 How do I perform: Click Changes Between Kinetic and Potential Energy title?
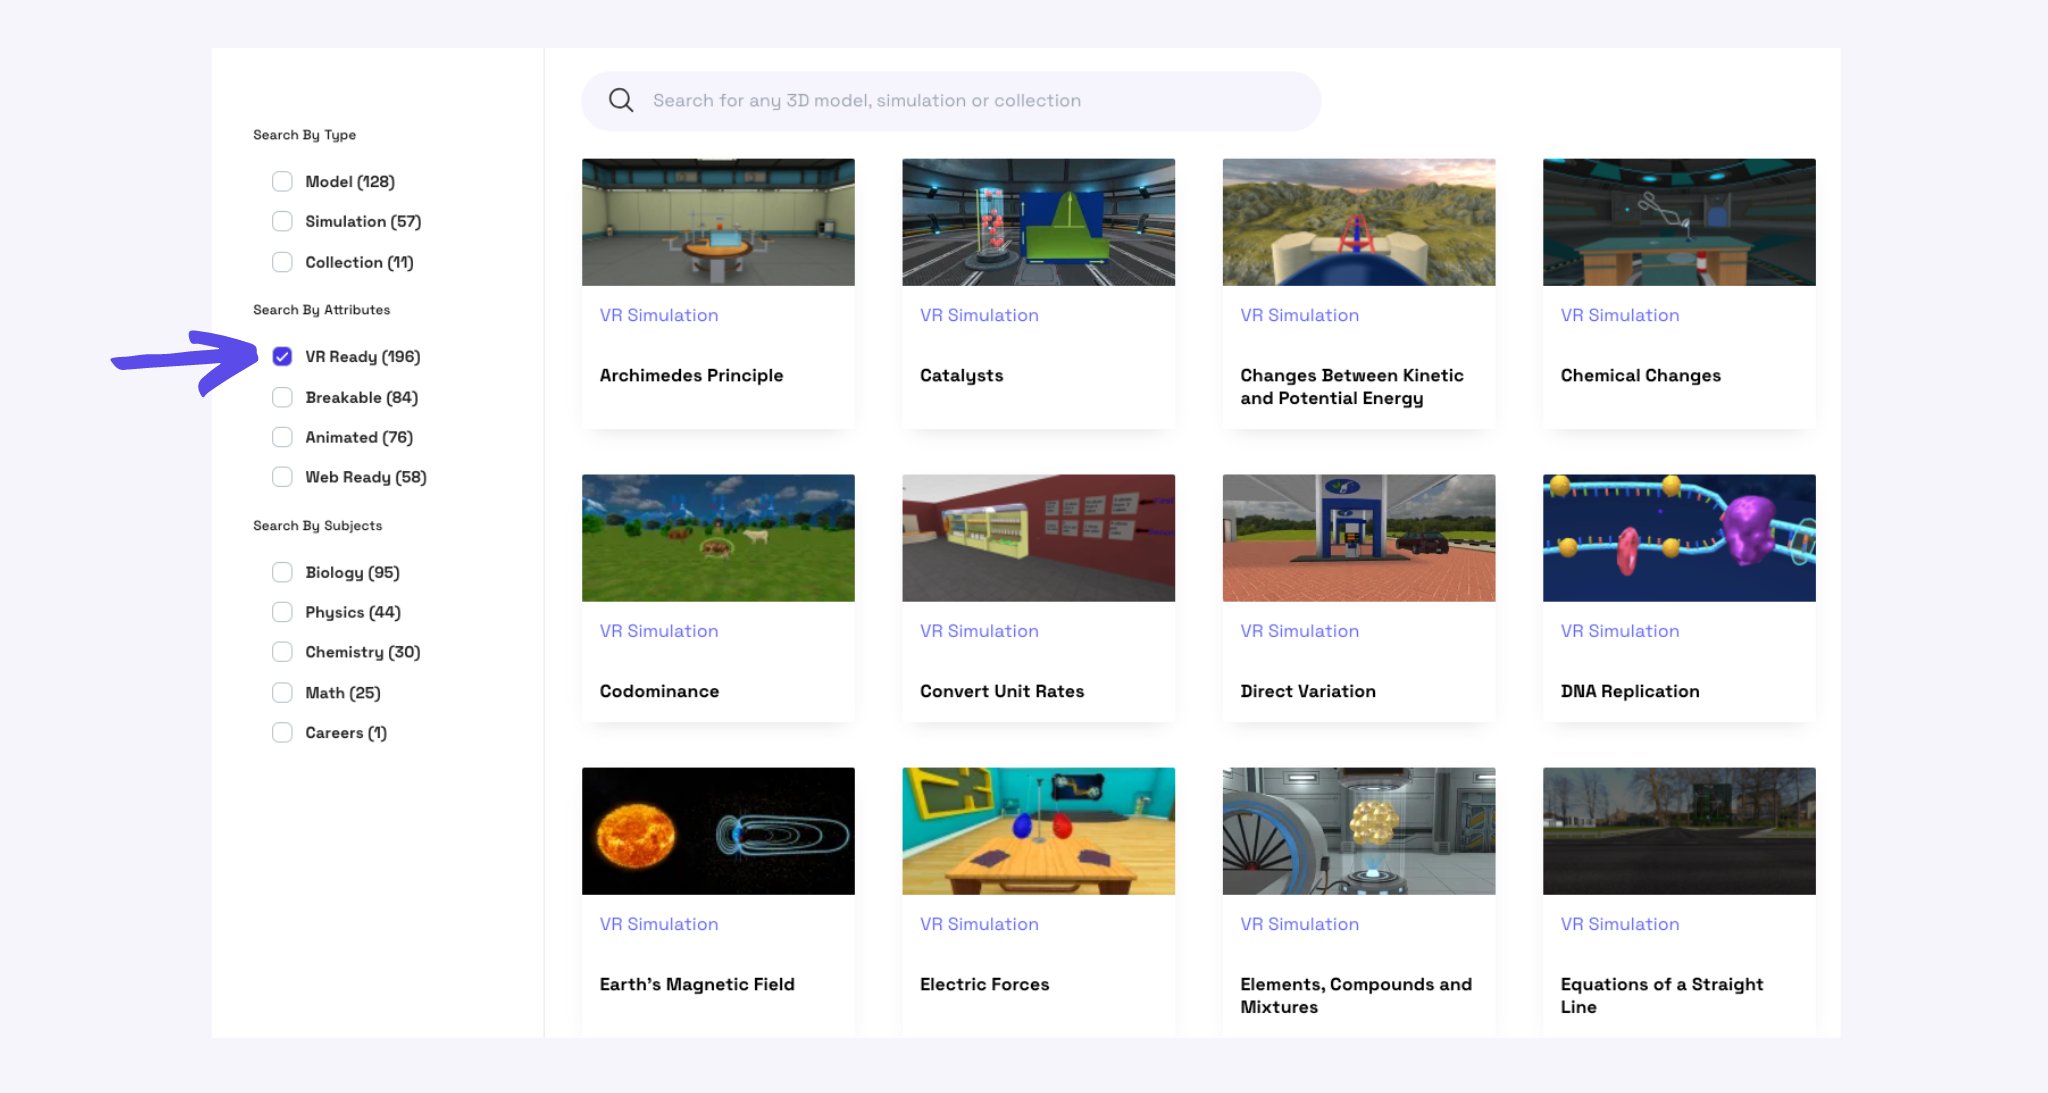pos(1352,387)
